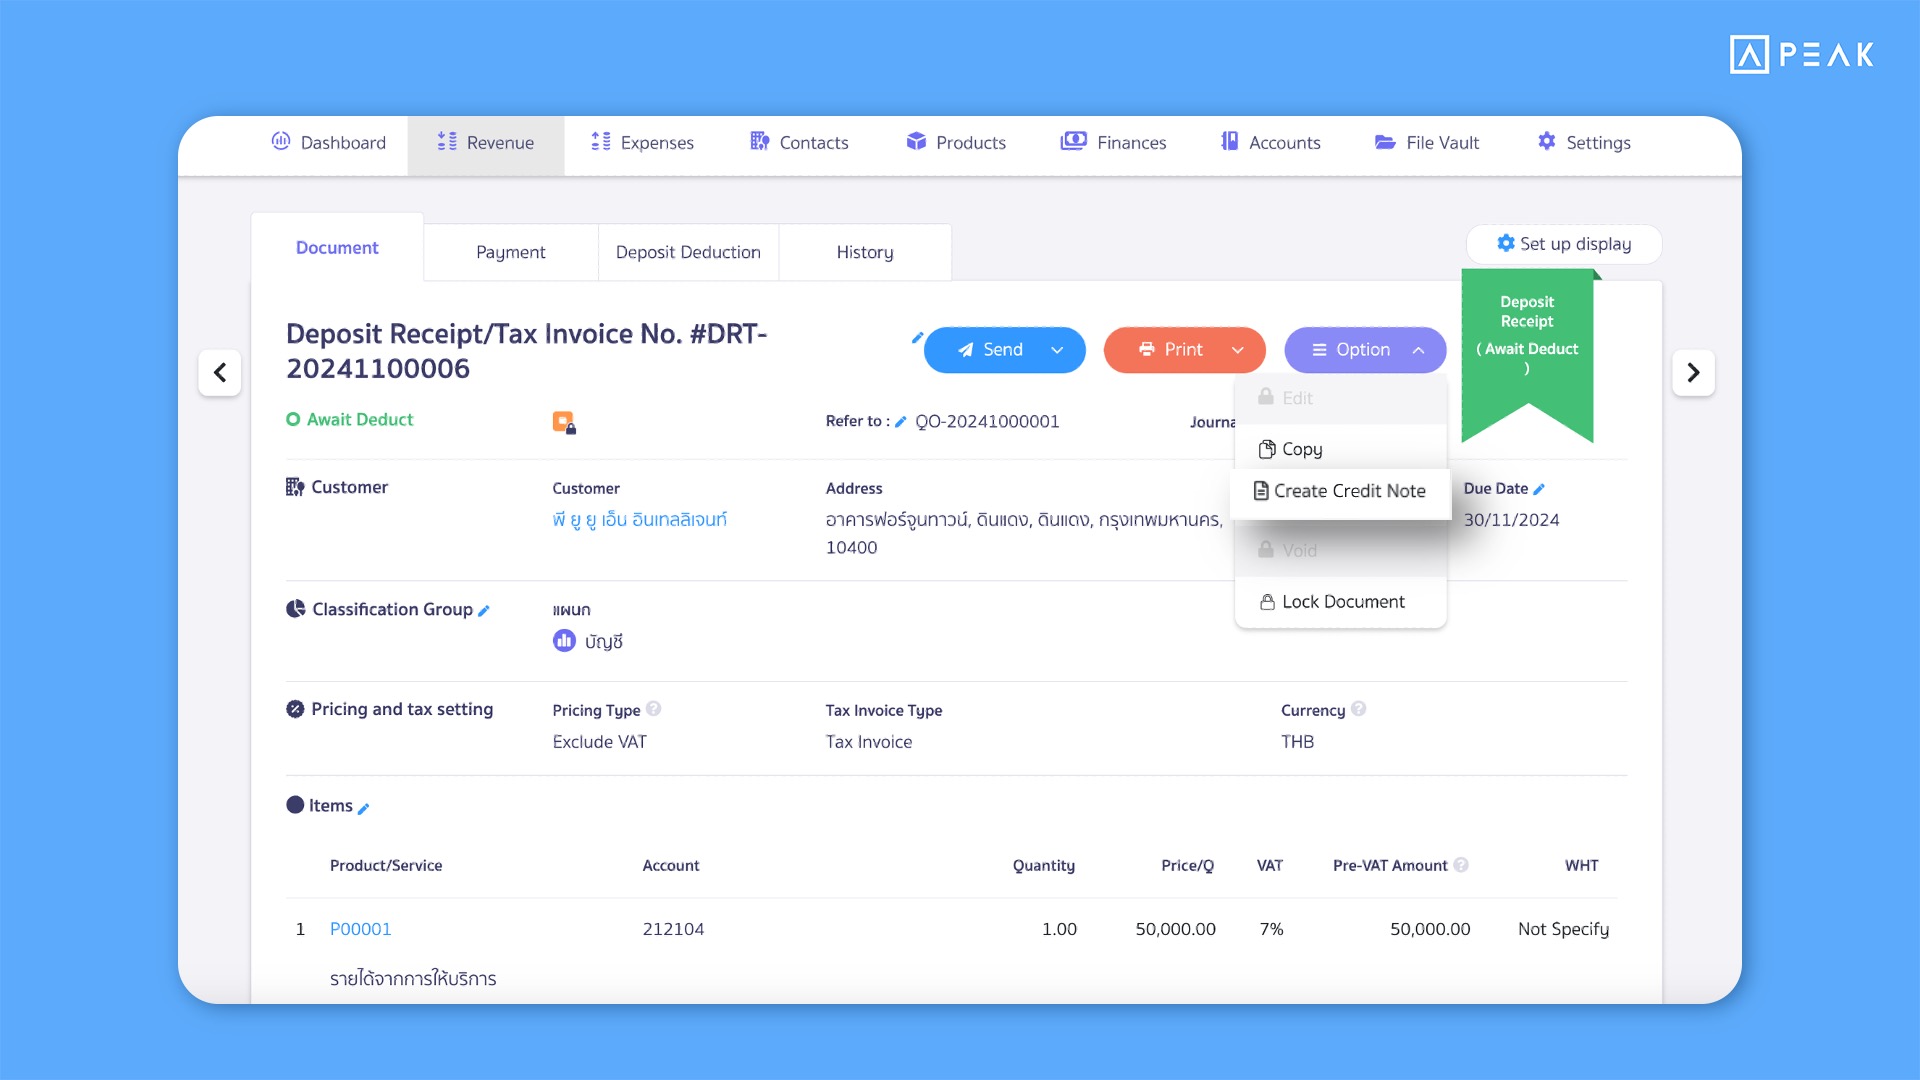The height and width of the screenshot is (1080, 1920).
Task: Click the pencil icon beside Due Date
Action: (x=1539, y=489)
